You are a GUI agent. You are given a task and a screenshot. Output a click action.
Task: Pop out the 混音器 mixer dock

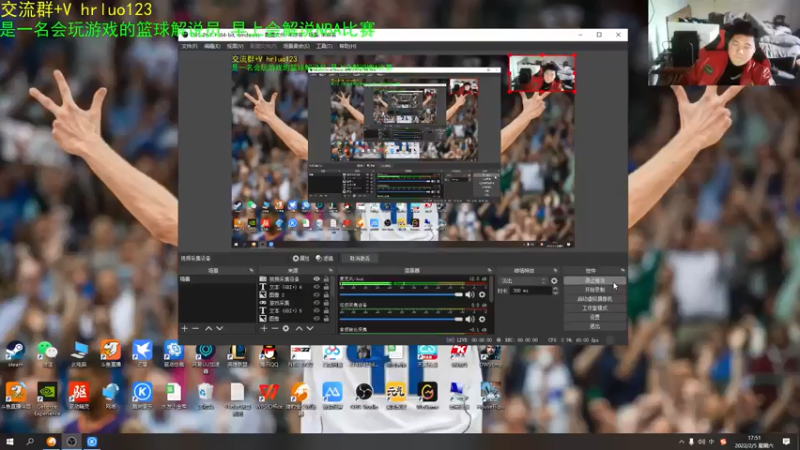[x=489, y=270]
